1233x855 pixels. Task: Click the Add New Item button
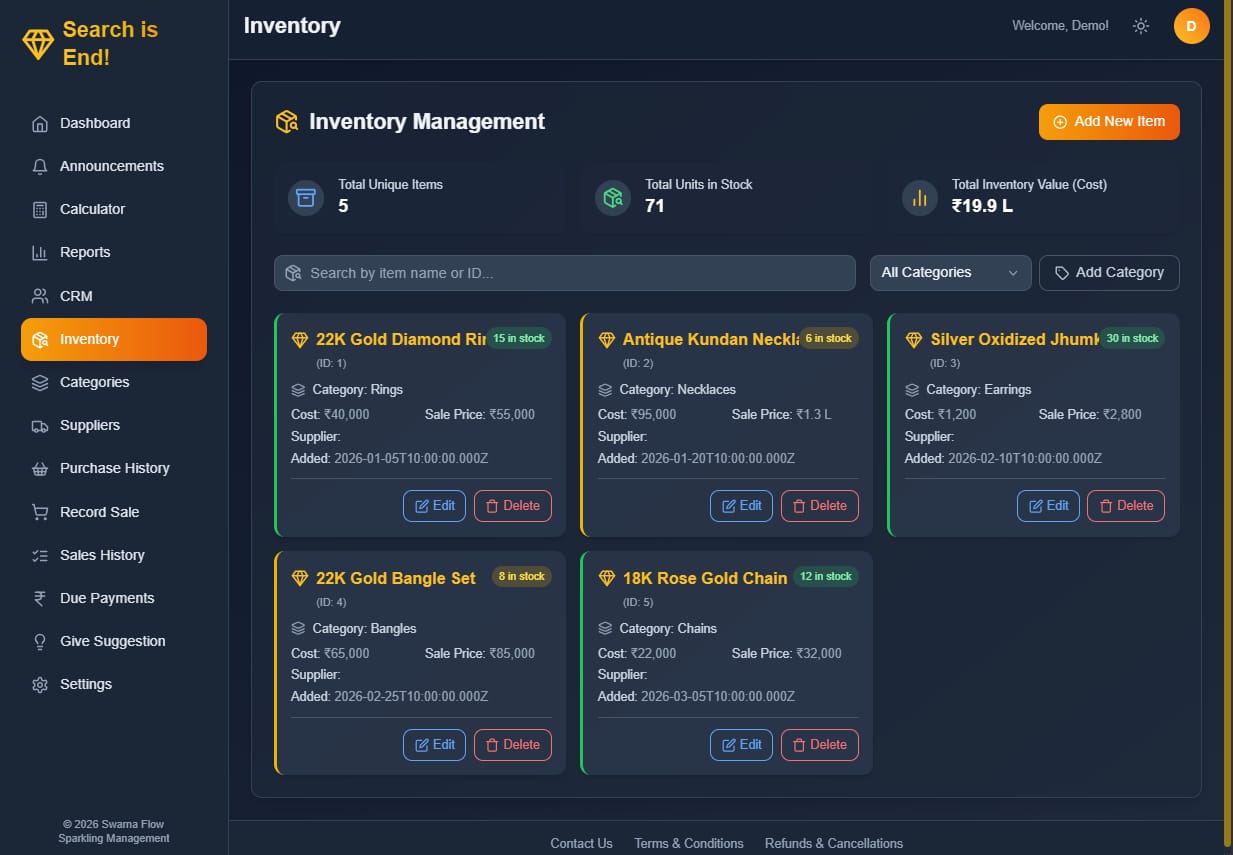pyautogui.click(x=1108, y=121)
